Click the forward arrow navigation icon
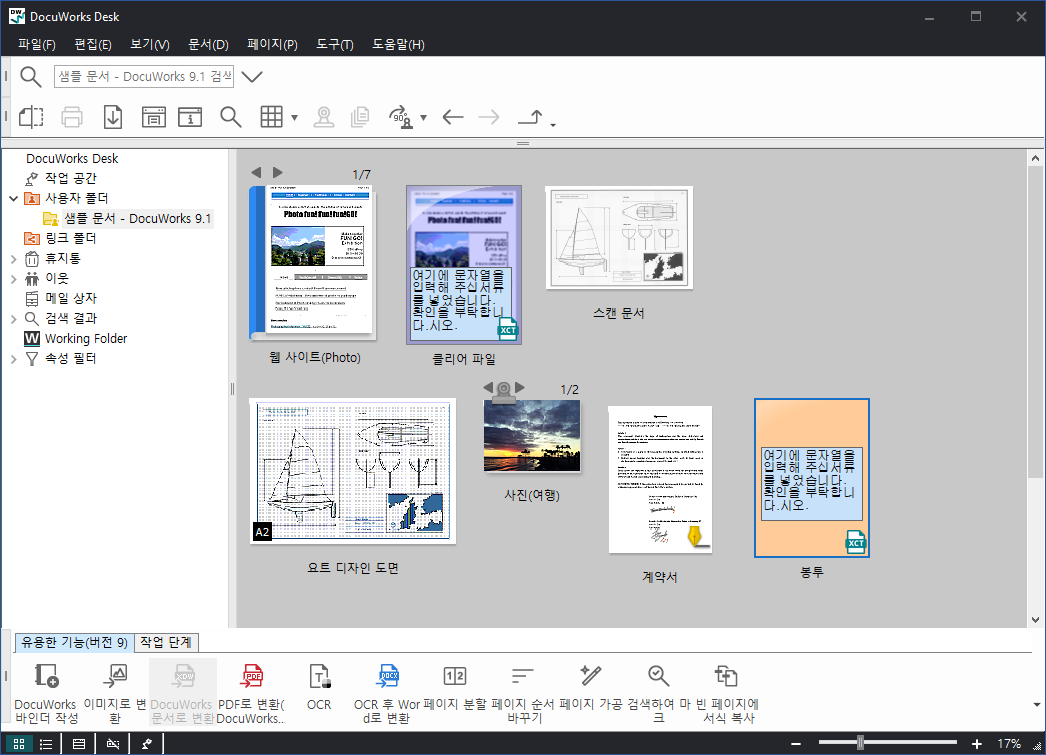Image resolution: width=1046 pixels, height=755 pixels. coord(489,117)
